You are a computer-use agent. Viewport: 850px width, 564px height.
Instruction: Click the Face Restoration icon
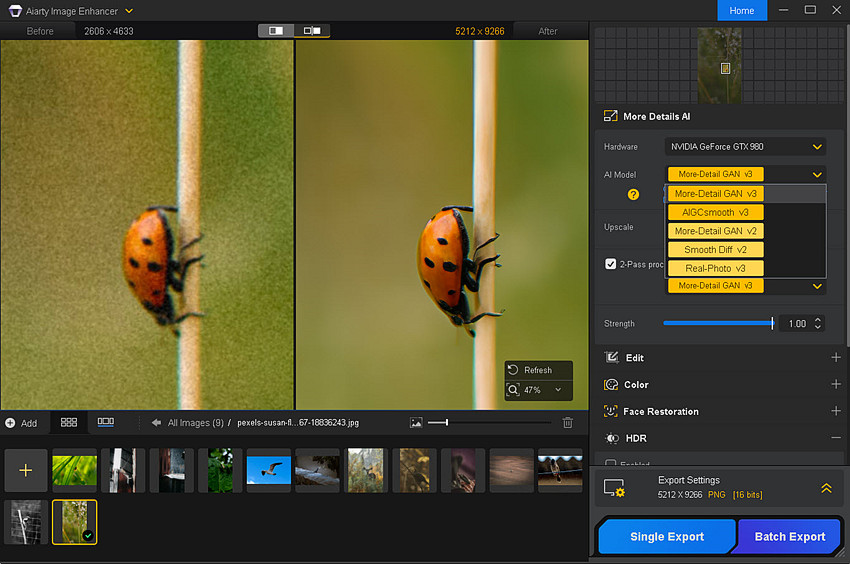click(610, 411)
